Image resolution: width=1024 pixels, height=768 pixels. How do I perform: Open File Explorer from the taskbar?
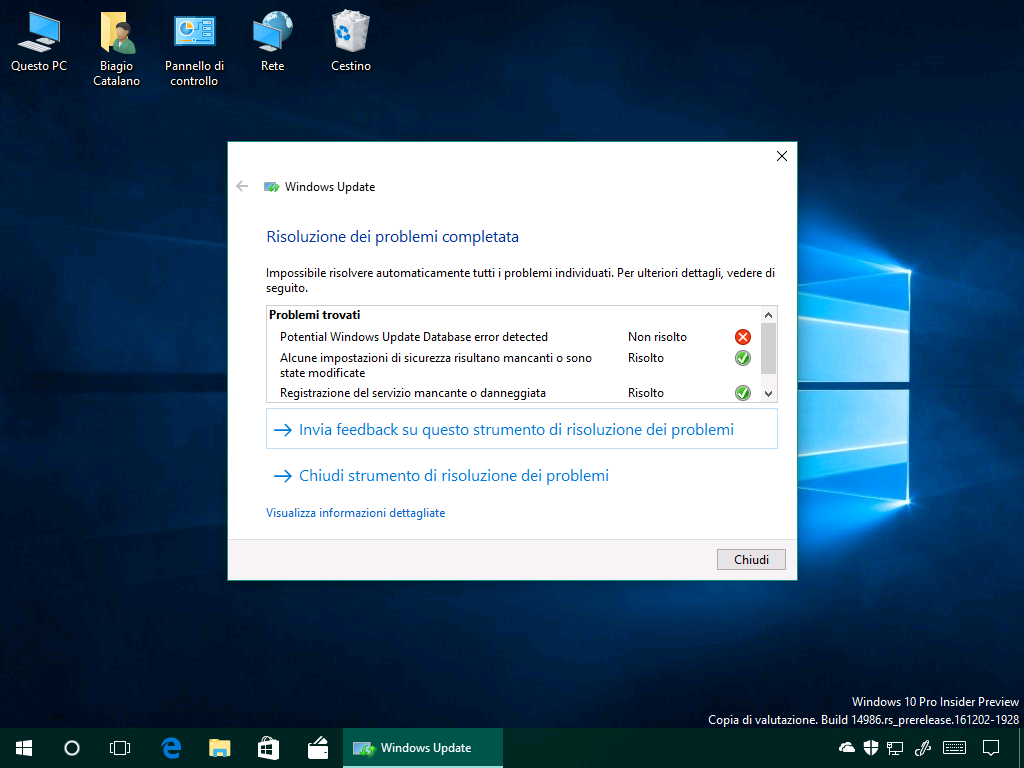coord(219,748)
